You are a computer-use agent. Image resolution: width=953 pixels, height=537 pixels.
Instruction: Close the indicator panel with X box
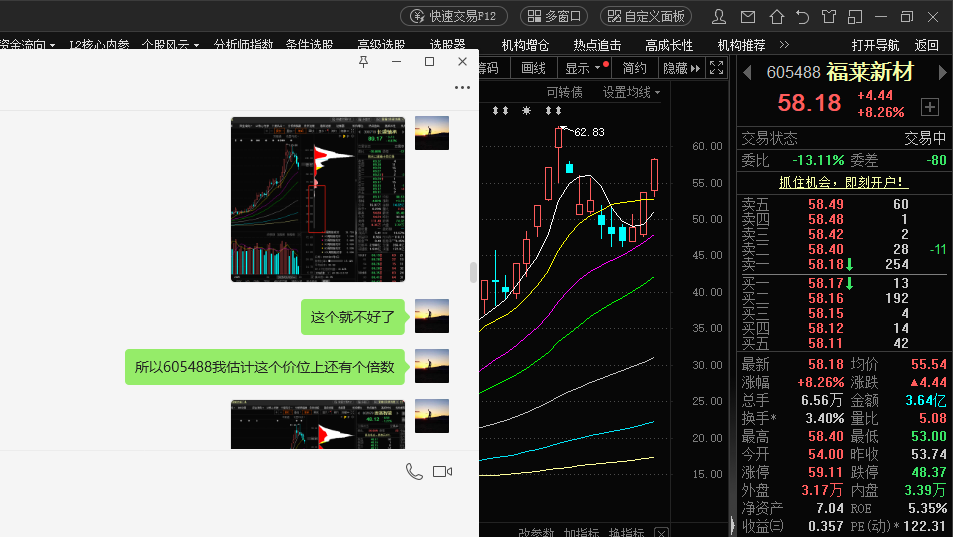pos(660,532)
